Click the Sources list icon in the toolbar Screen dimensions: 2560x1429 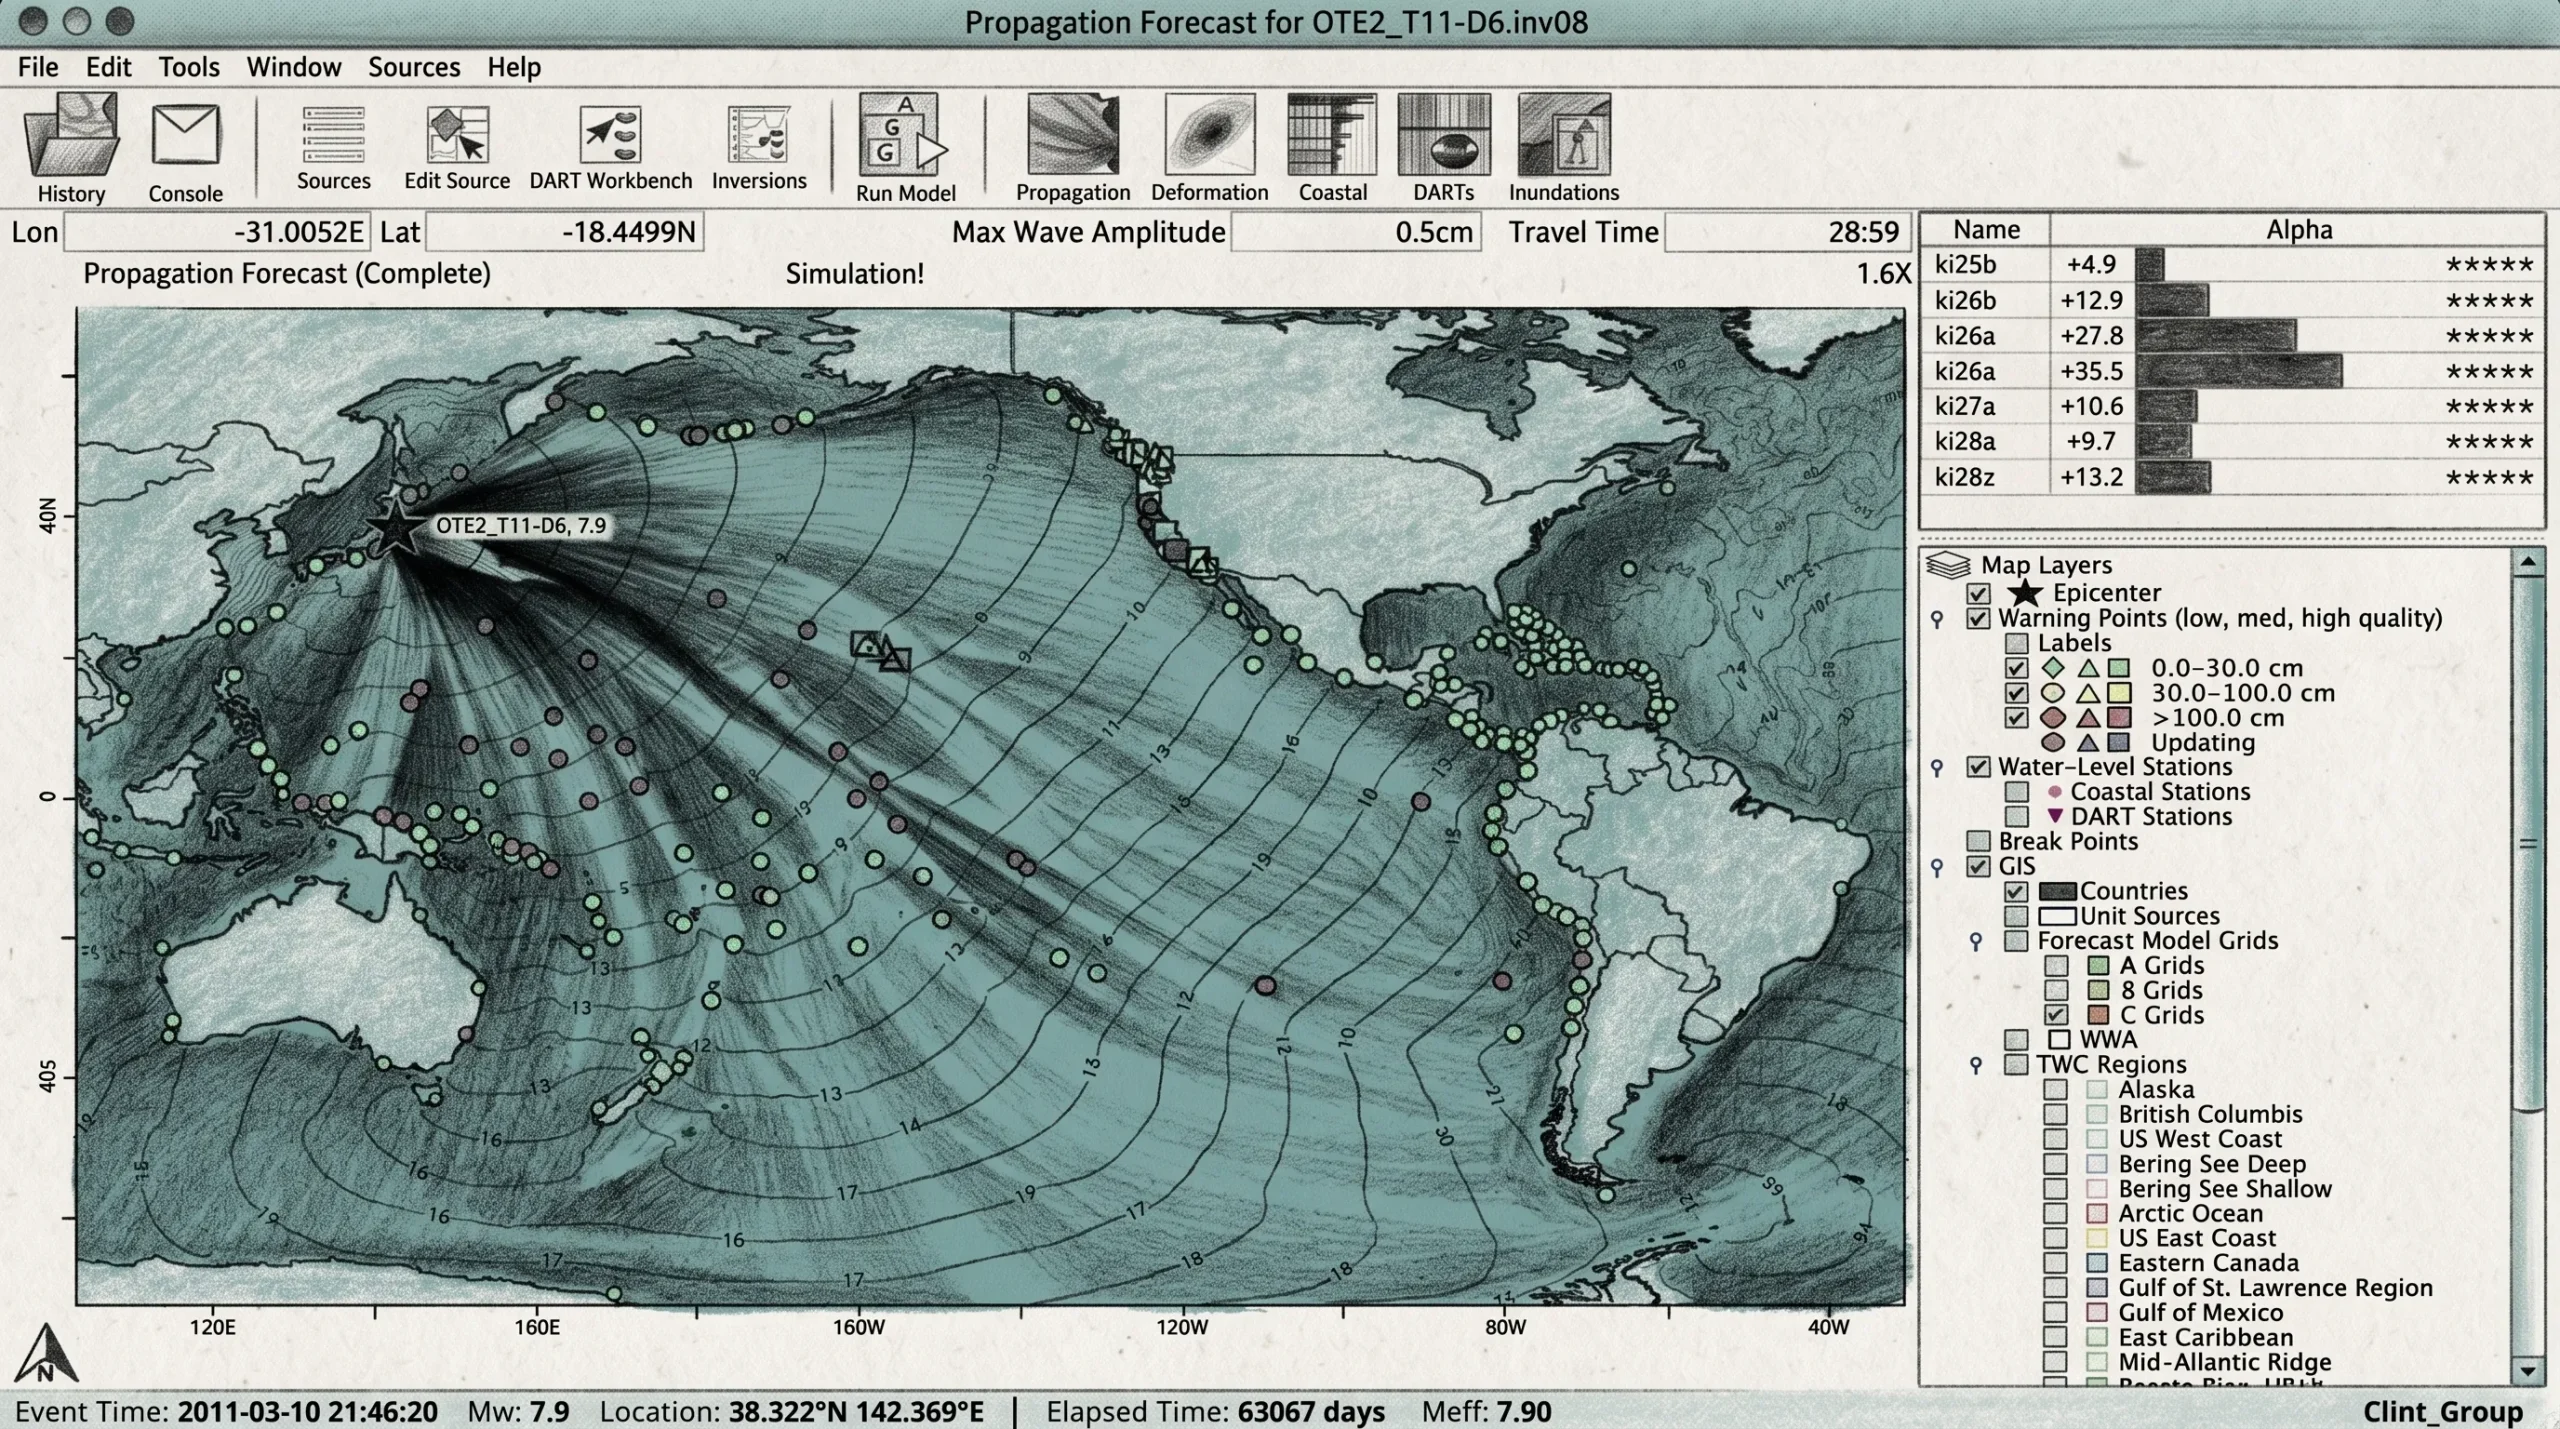[x=333, y=135]
